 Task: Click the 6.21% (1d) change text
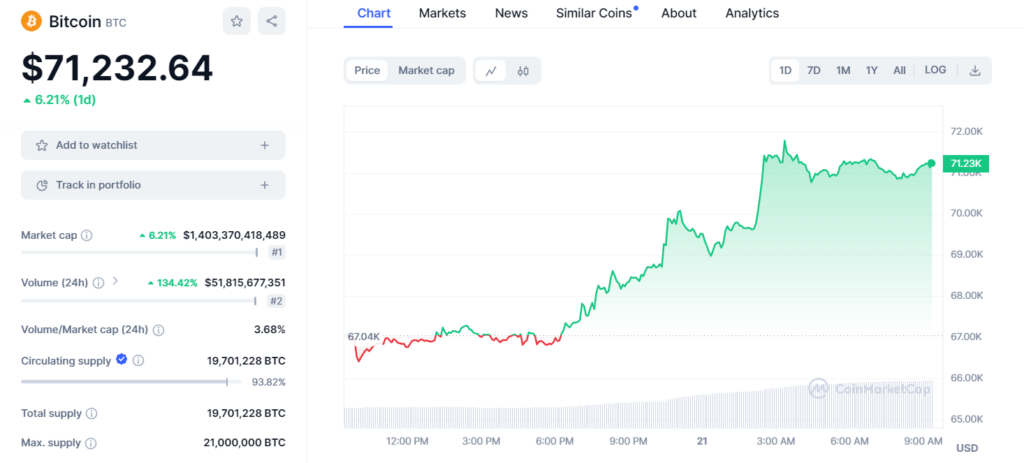(59, 100)
